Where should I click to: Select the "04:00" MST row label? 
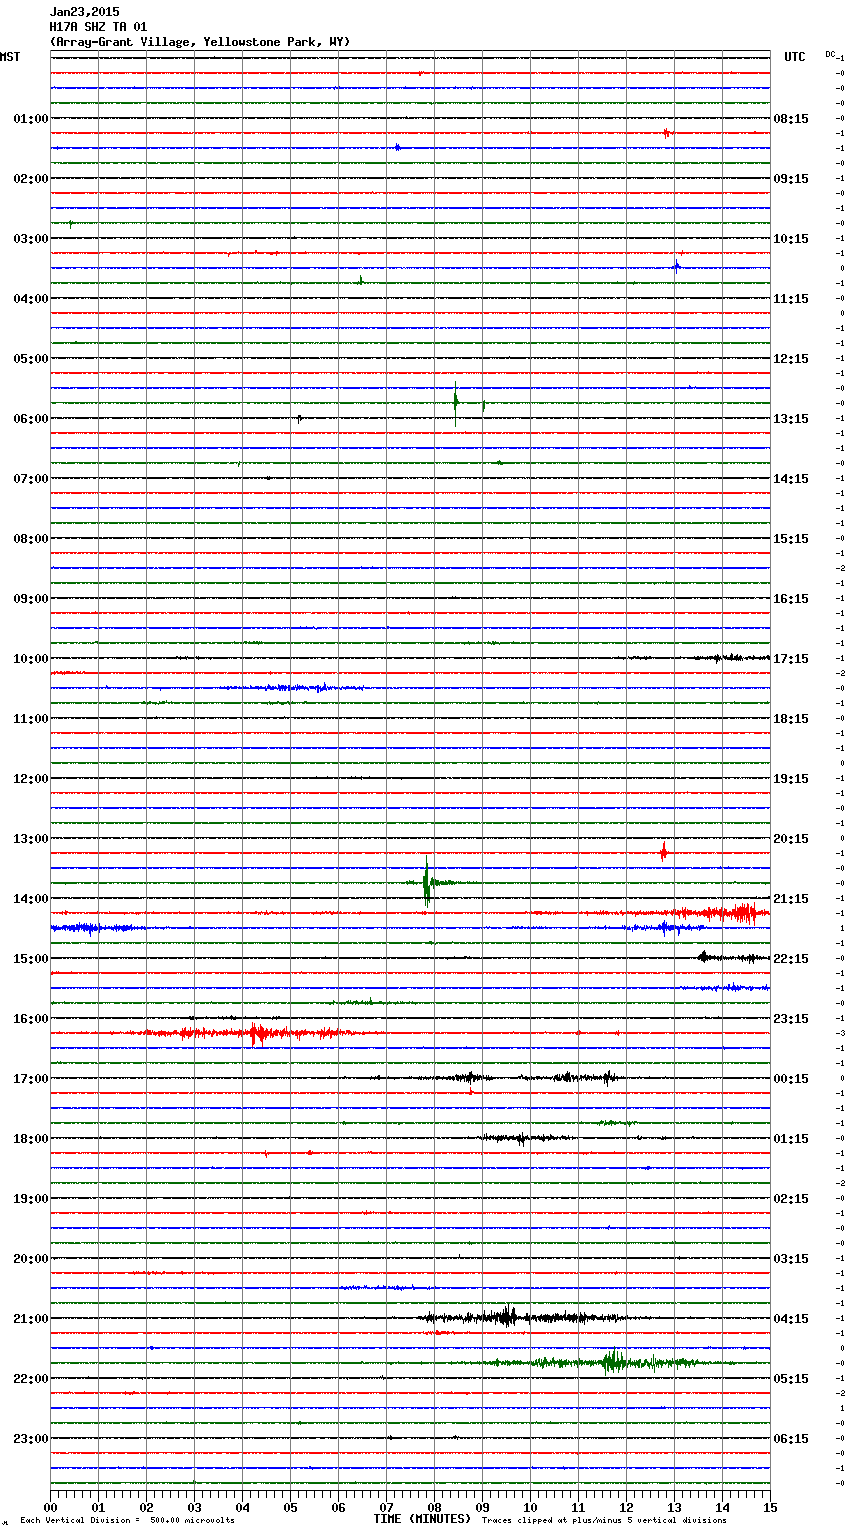tap(31, 299)
